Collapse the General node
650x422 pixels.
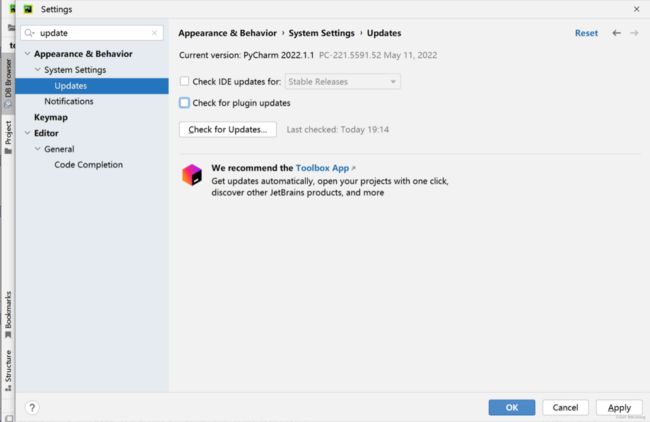point(38,148)
